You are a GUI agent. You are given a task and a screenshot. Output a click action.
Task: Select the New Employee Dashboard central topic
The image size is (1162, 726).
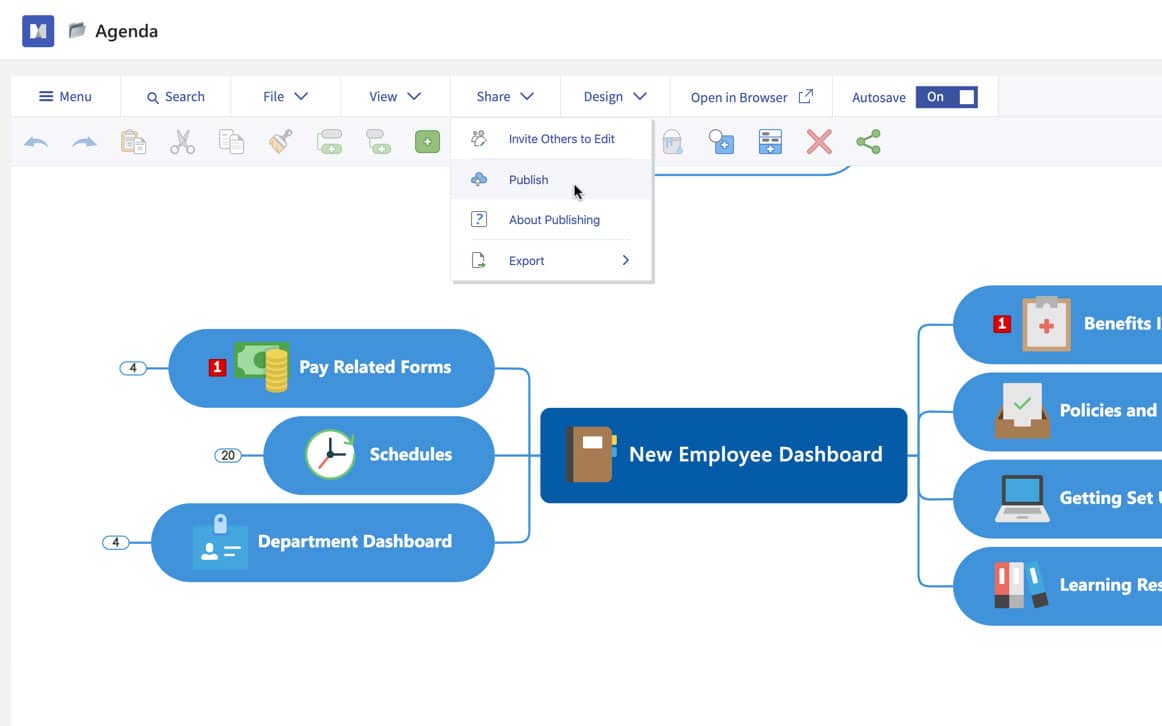(x=723, y=455)
